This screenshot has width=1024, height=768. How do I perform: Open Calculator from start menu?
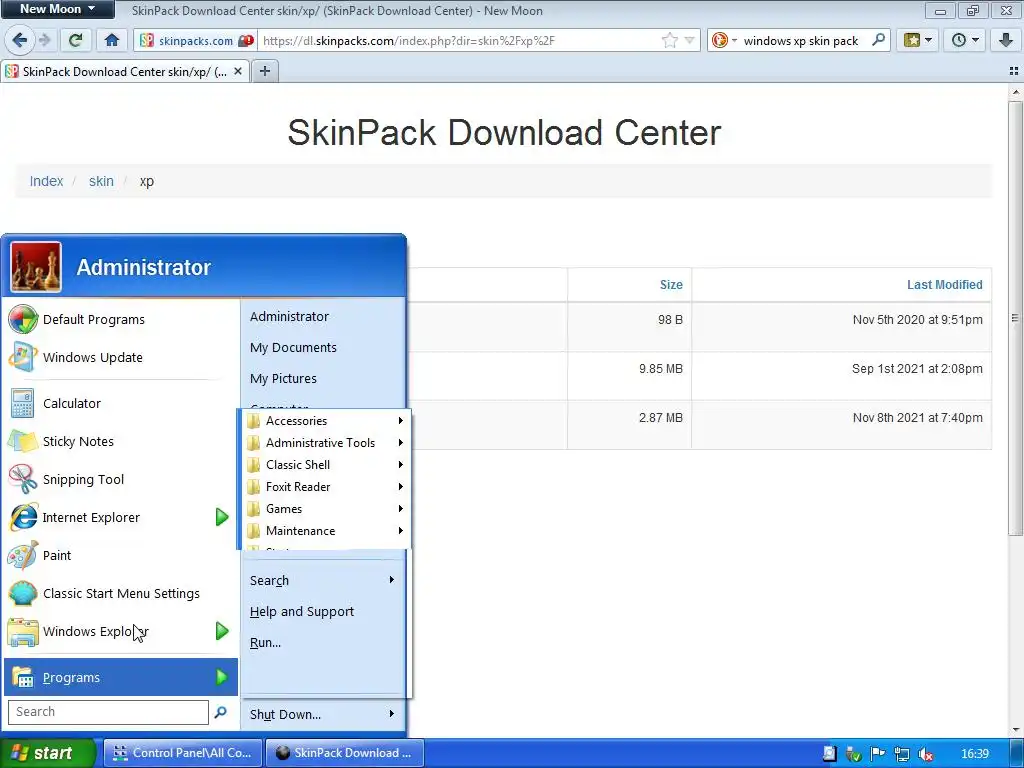121,404
